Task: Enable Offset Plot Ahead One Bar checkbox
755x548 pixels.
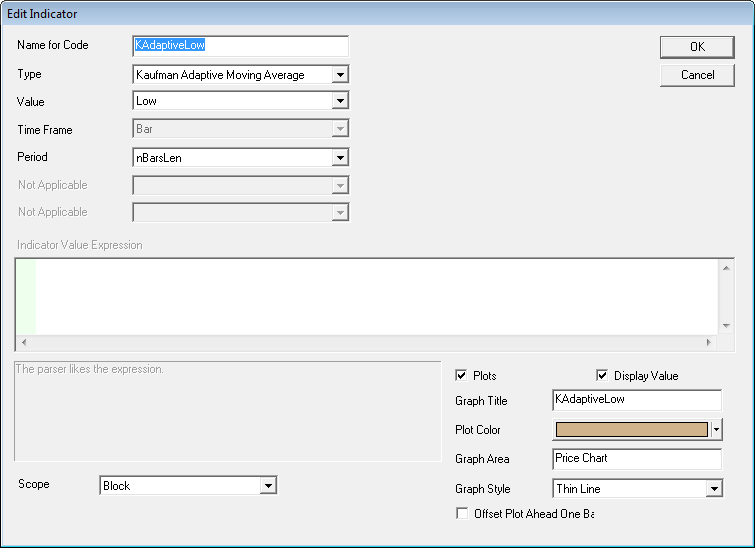Action: click(461, 514)
